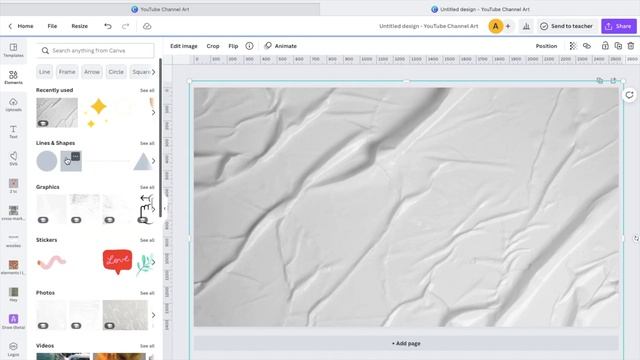Select the Line chip
640x360 pixels.
pos(44,72)
